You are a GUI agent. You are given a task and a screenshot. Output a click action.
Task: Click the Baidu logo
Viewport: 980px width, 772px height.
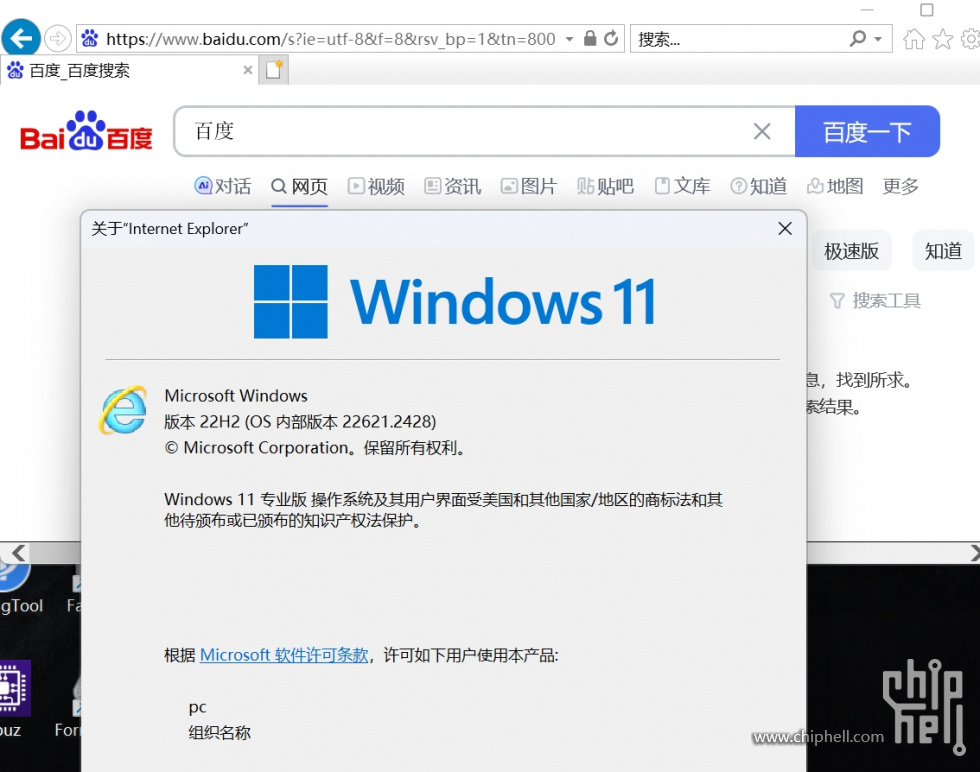(86, 131)
